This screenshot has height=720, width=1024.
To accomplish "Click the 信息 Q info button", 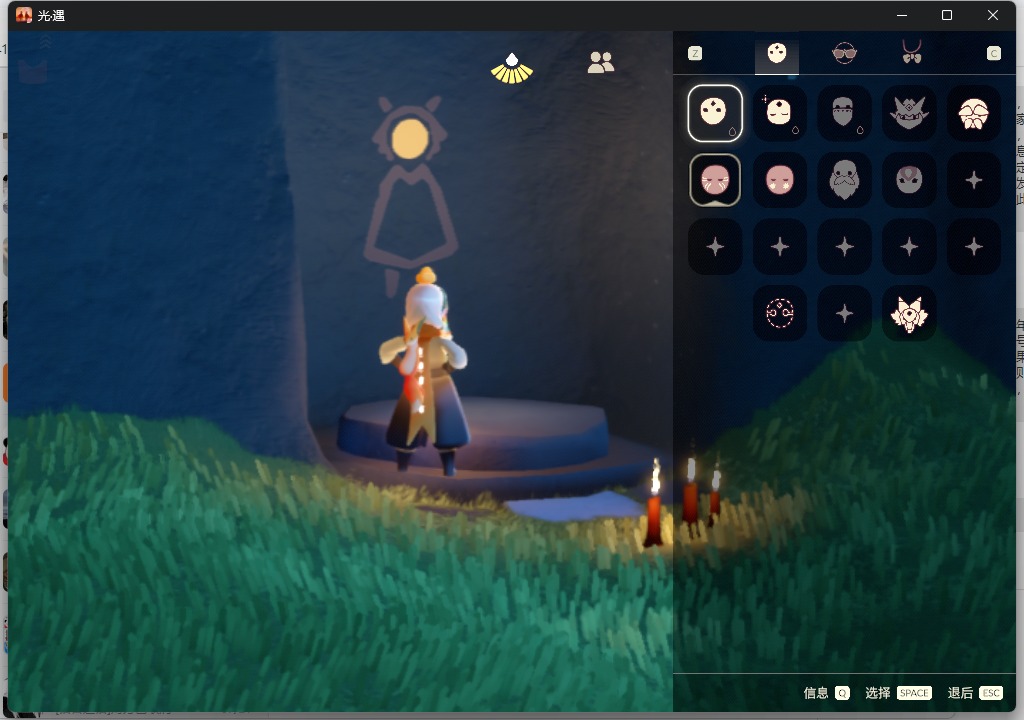I will 826,693.
